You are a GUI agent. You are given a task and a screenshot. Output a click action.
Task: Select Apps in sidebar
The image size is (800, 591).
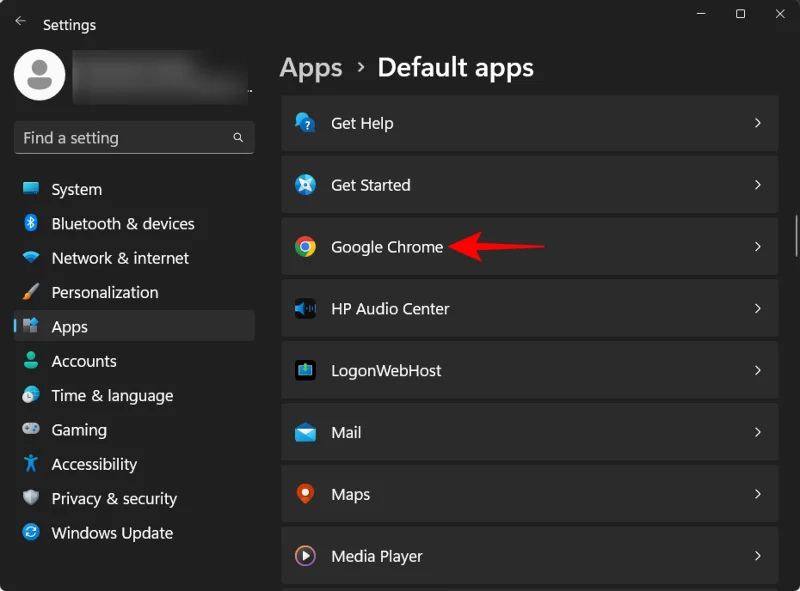click(x=134, y=326)
